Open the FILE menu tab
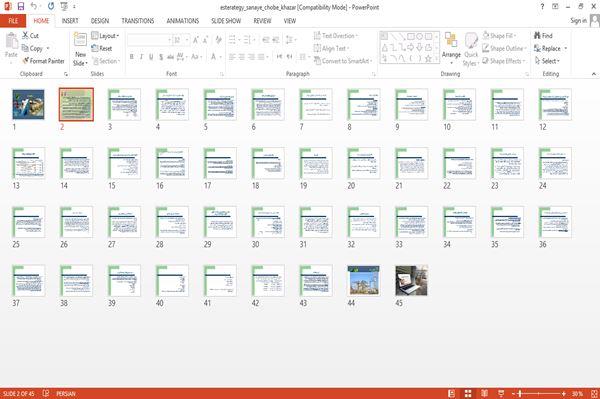This screenshot has width=600, height=399. pos(13,21)
